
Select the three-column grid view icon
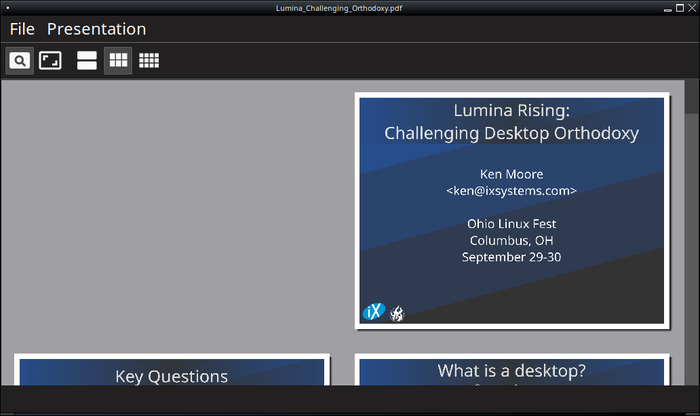click(x=118, y=60)
